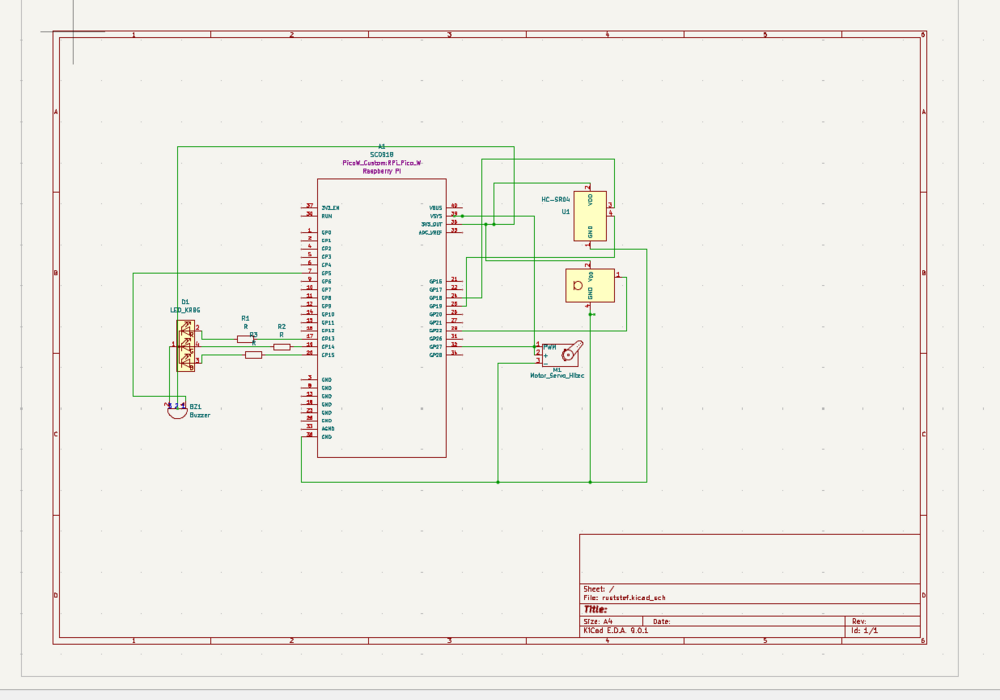The width and height of the screenshot is (1000, 700).
Task: Click the Sheet: / field in title block
Action: (x=599, y=589)
